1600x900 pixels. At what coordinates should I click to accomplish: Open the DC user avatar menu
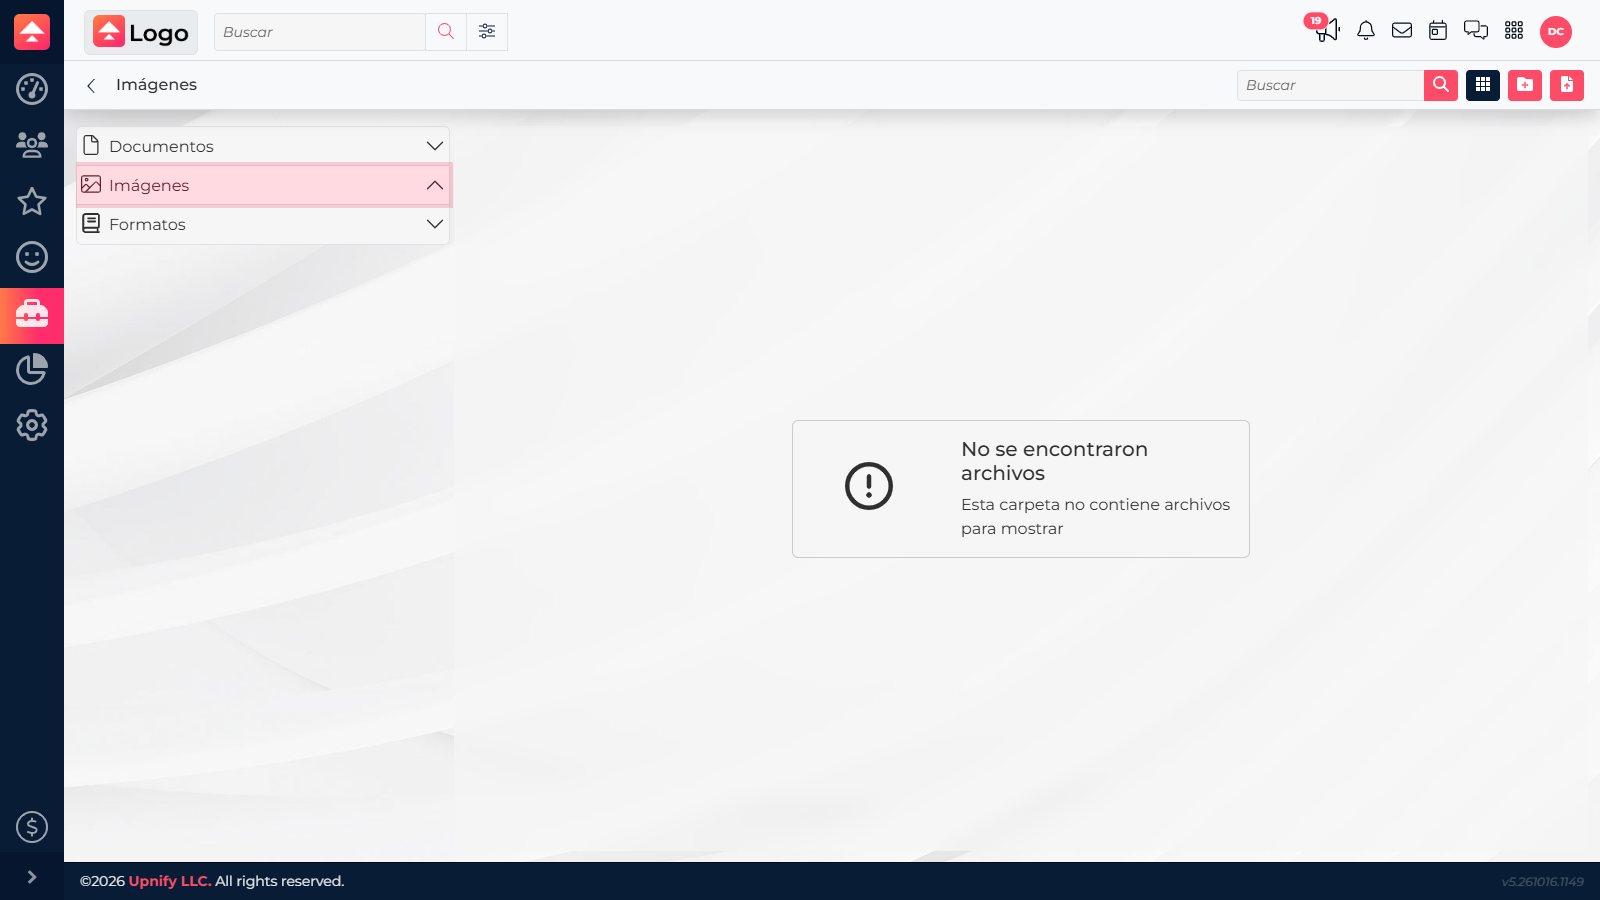point(1556,31)
